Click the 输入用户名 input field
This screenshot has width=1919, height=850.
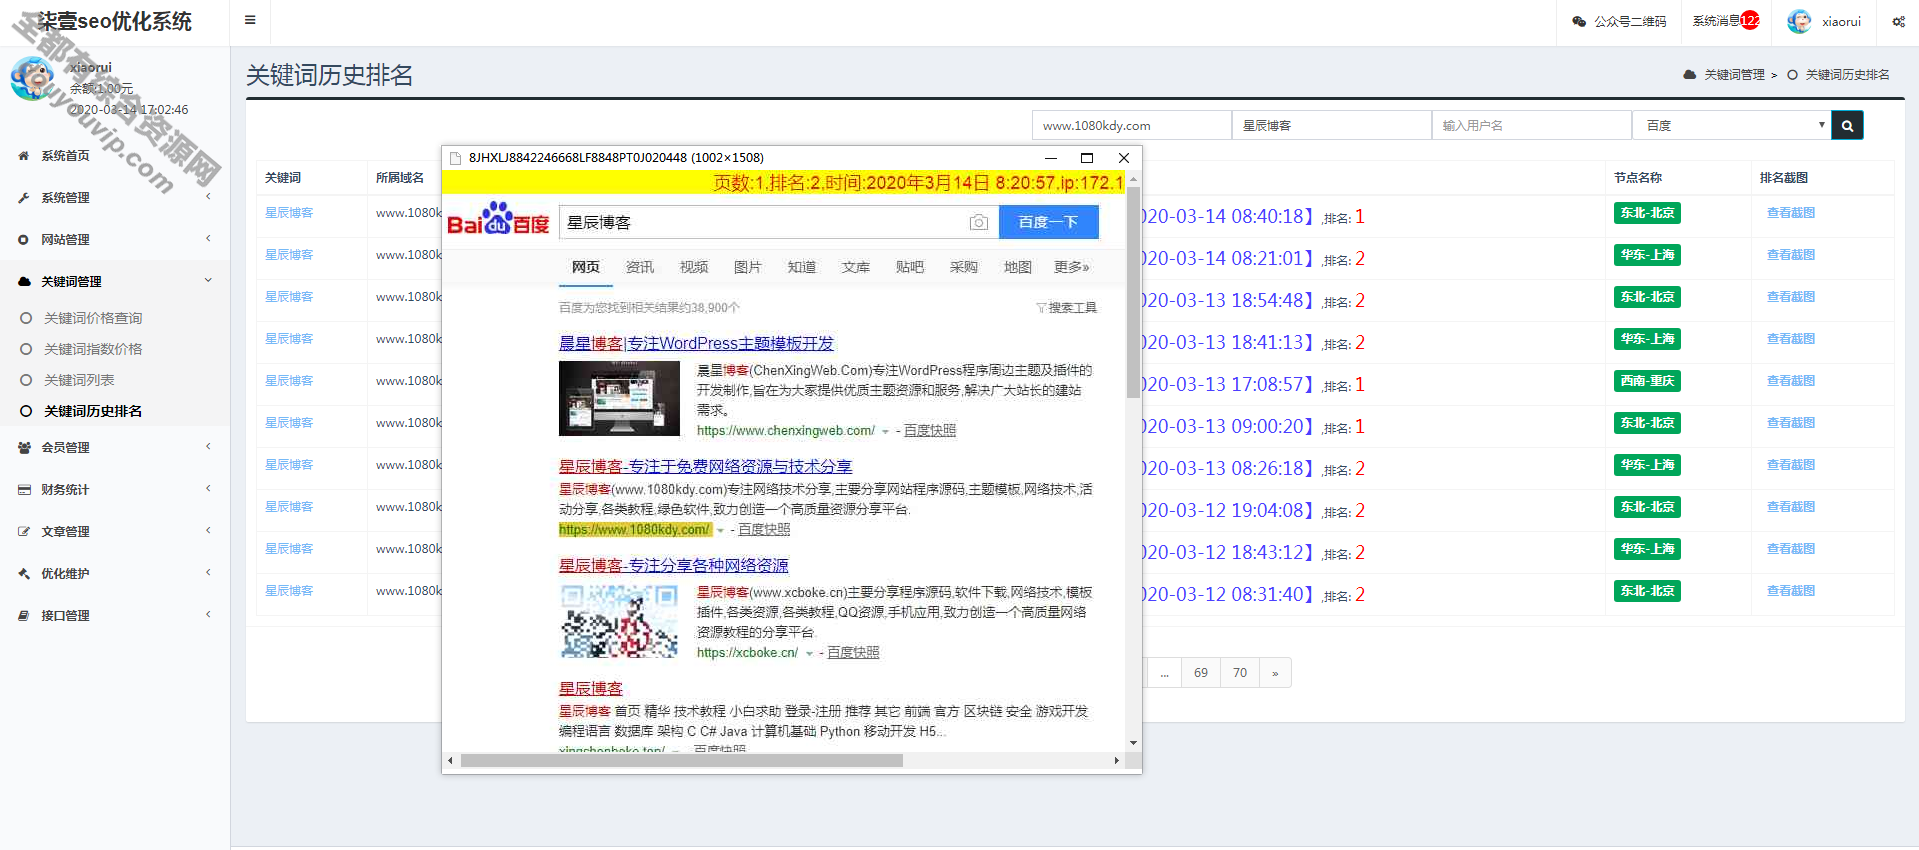coord(1531,125)
